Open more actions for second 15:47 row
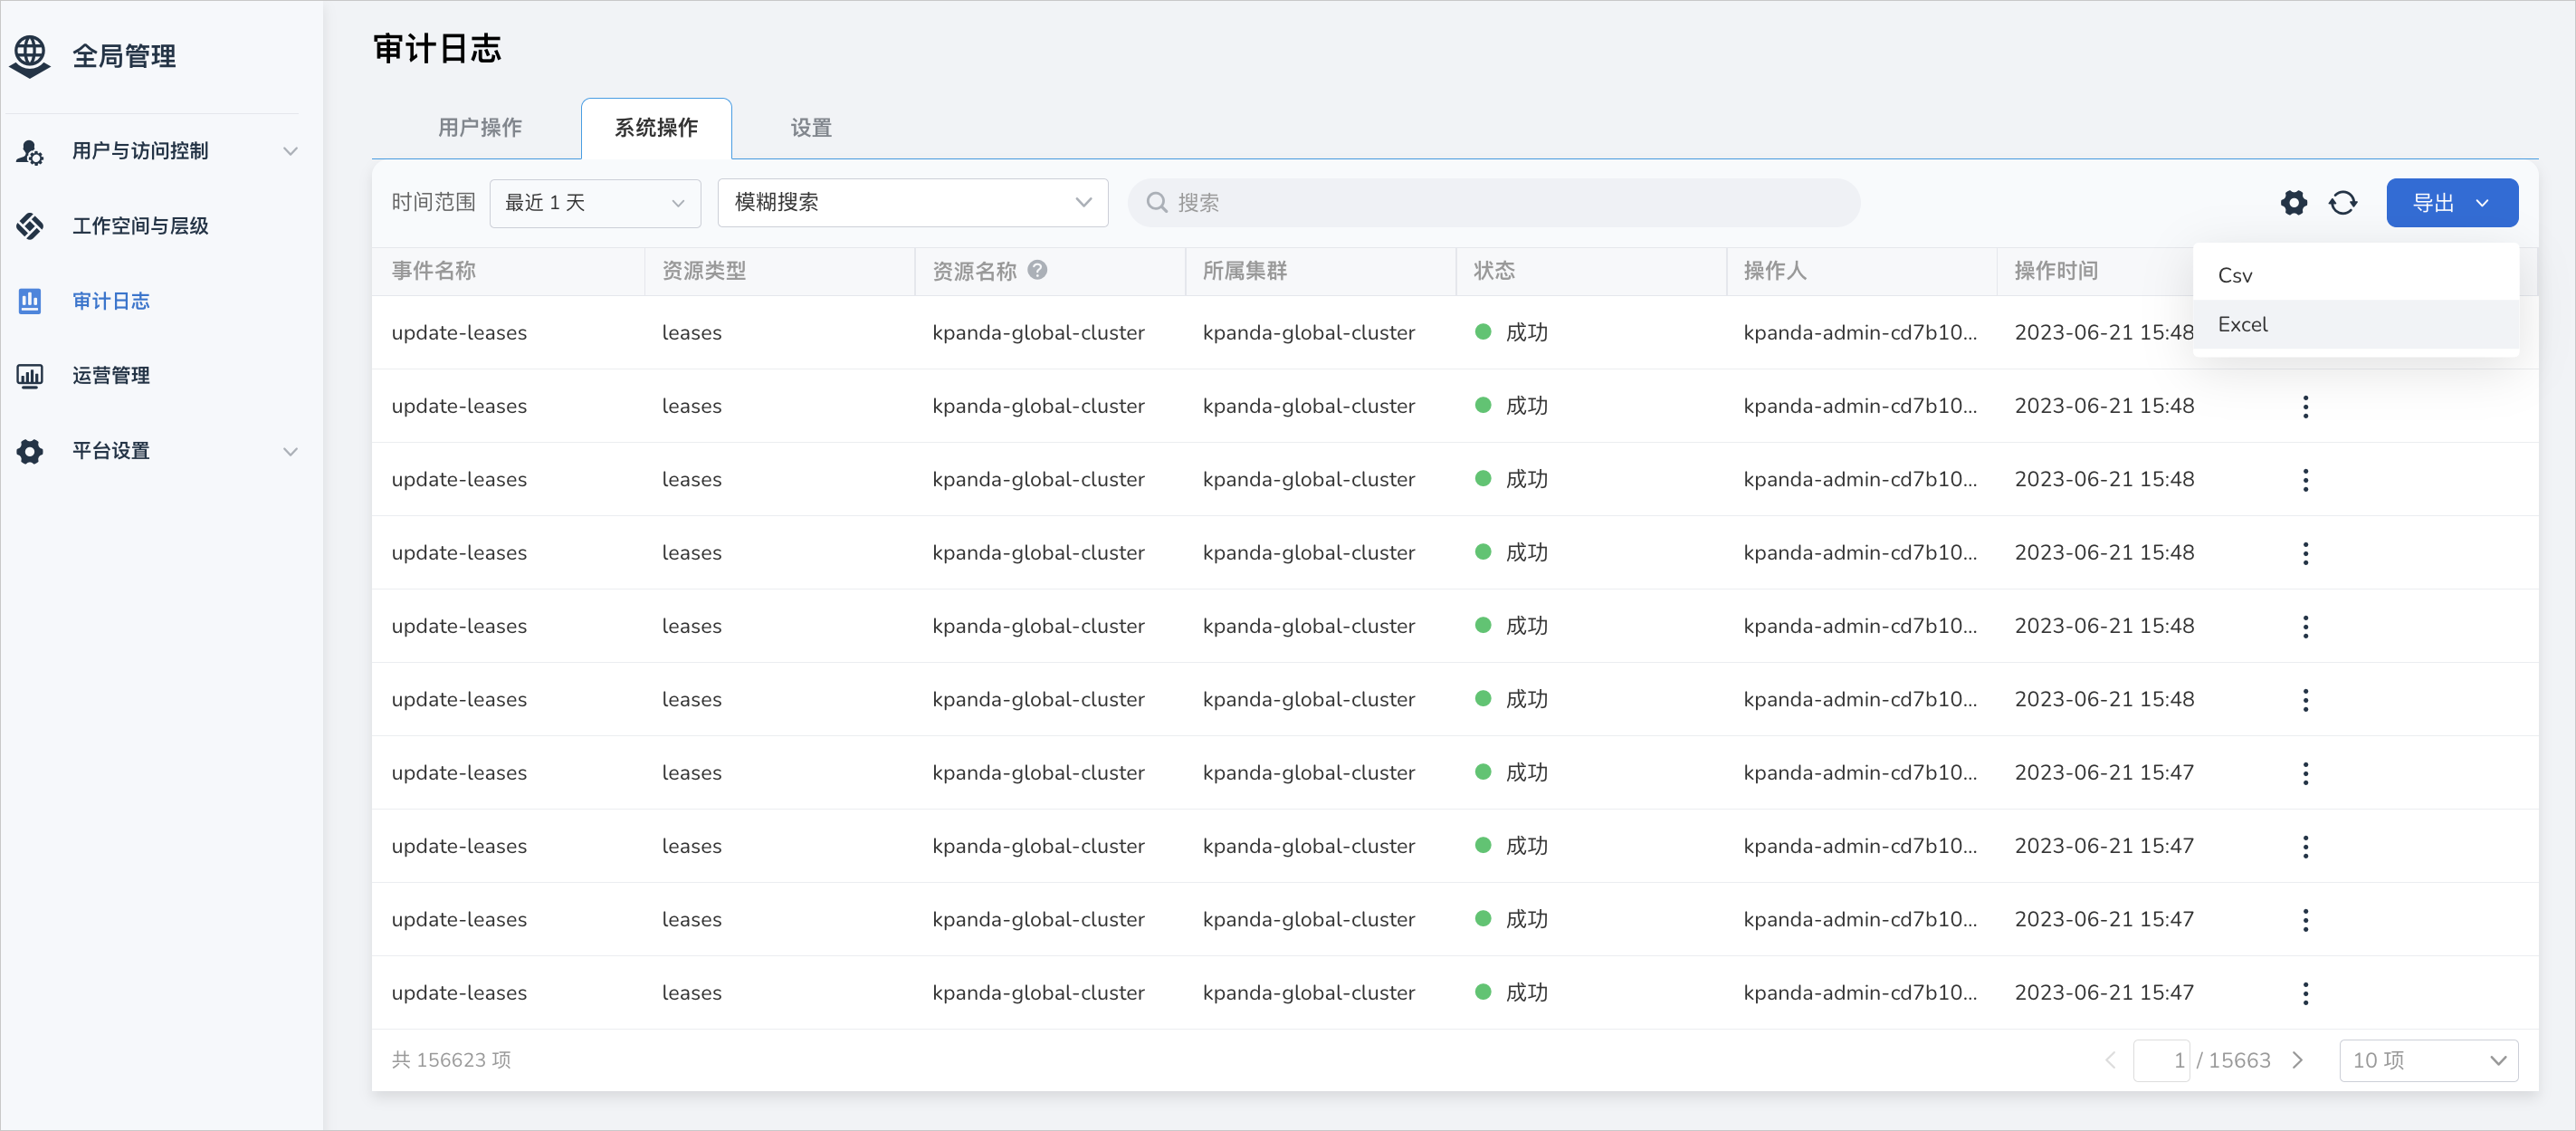2576x1131 pixels. pyautogui.click(x=2305, y=846)
